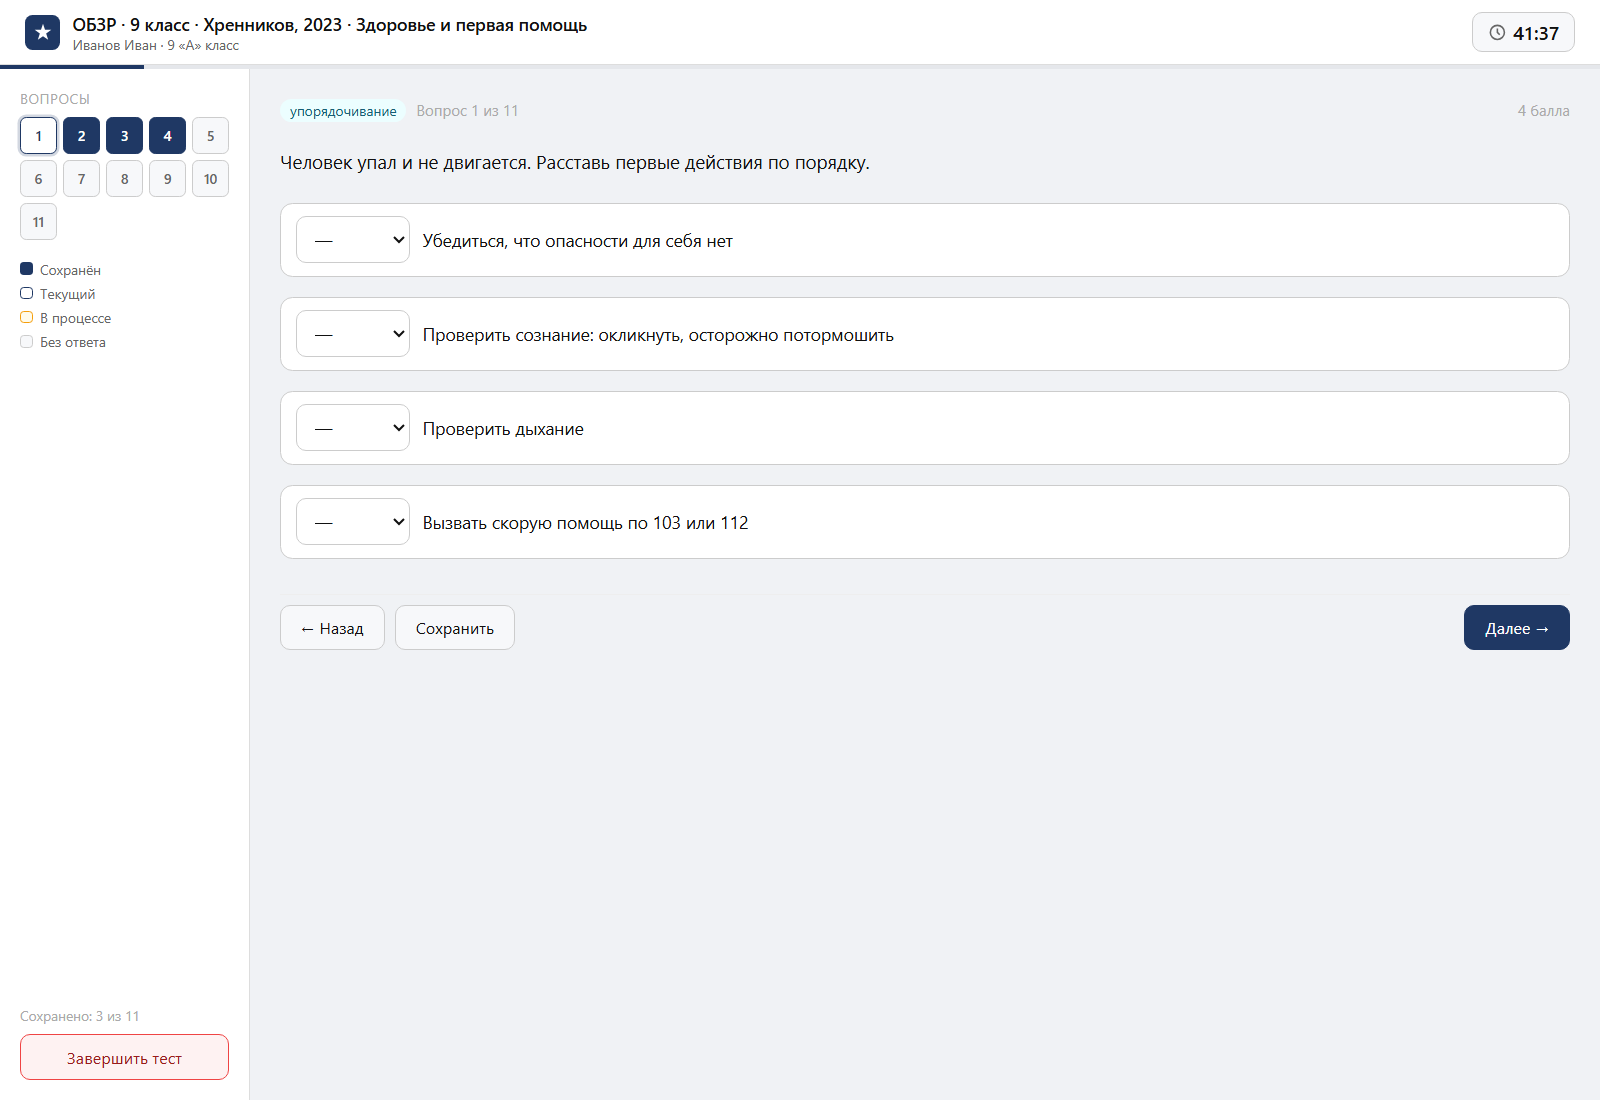Image resolution: width=1600 pixels, height=1100 pixels.
Task: Save the answer with "Сохранить" button
Action: [455, 628]
